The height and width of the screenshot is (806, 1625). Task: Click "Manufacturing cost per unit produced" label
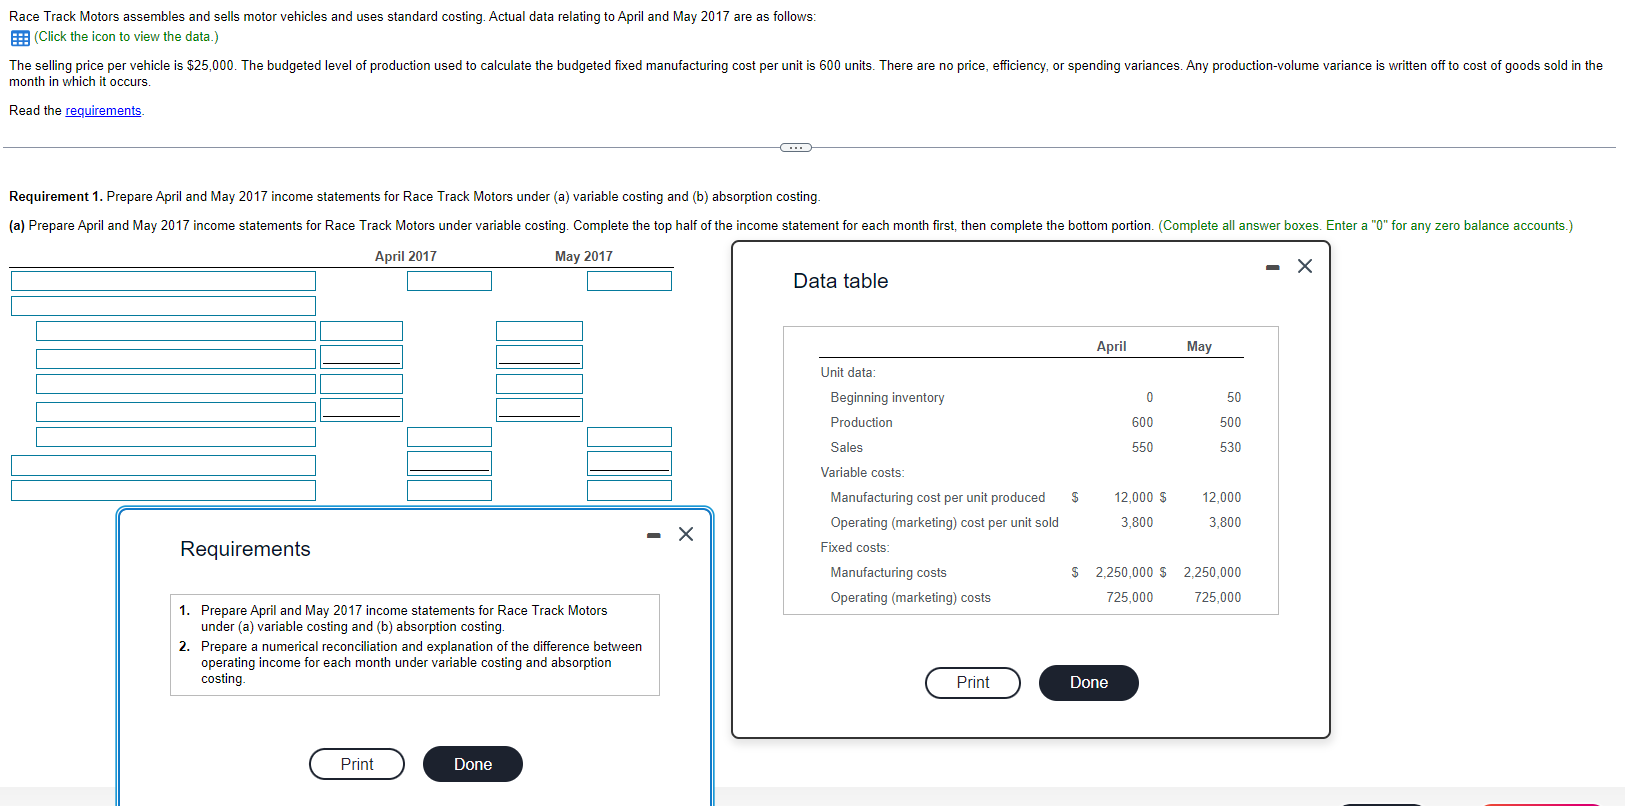point(937,498)
